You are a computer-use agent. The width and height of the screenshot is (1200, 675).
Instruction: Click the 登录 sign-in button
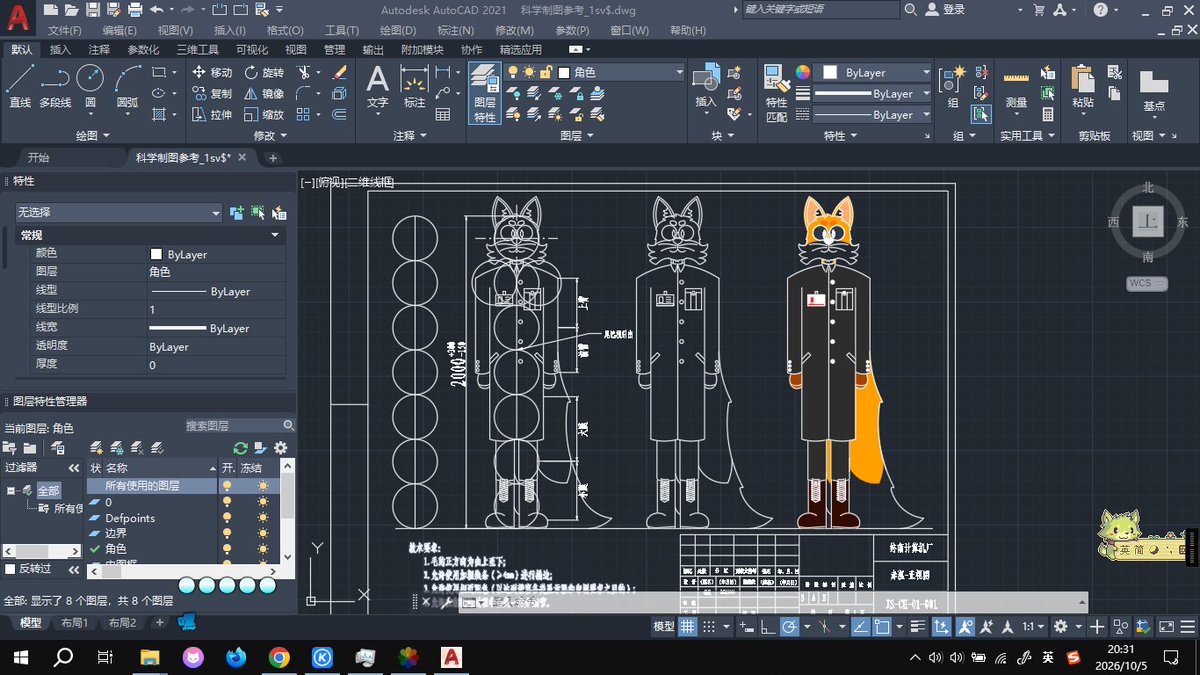tap(946, 9)
